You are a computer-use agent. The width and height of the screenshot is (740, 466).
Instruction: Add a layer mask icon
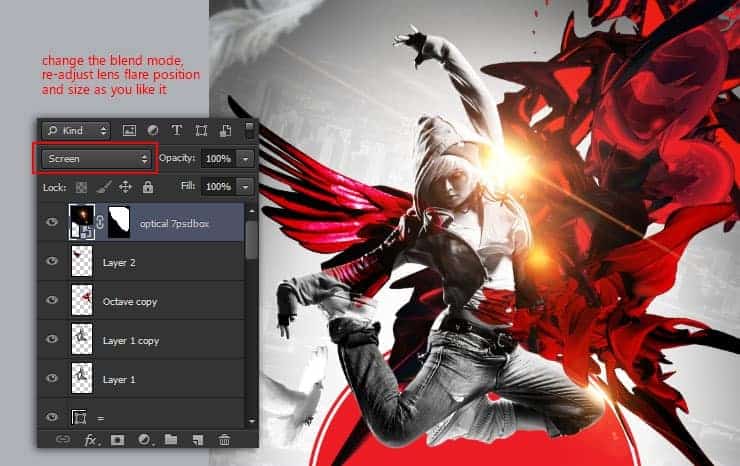tap(118, 440)
